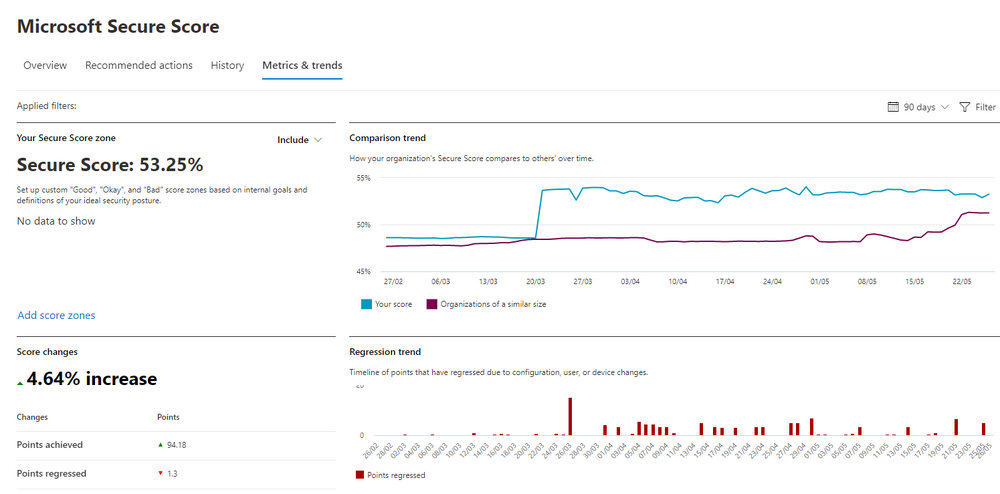Click the Points regressed legend swatch
The image size is (1000, 494).
pos(360,475)
